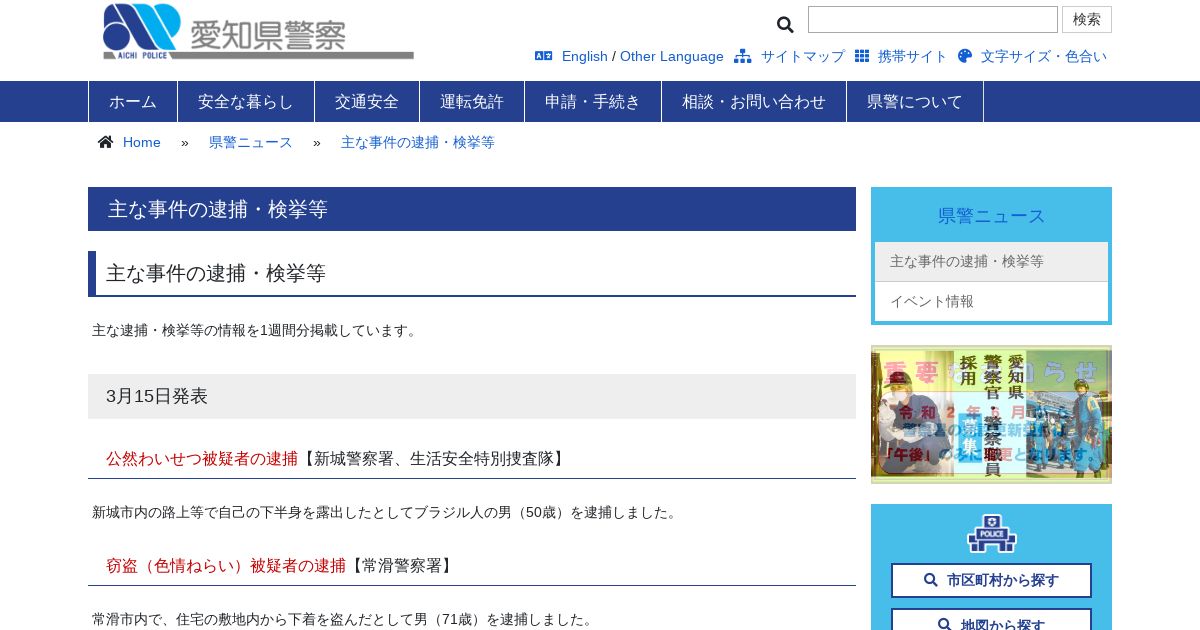Focus the site search text field
This screenshot has width=1200, height=630.
pos(933,20)
